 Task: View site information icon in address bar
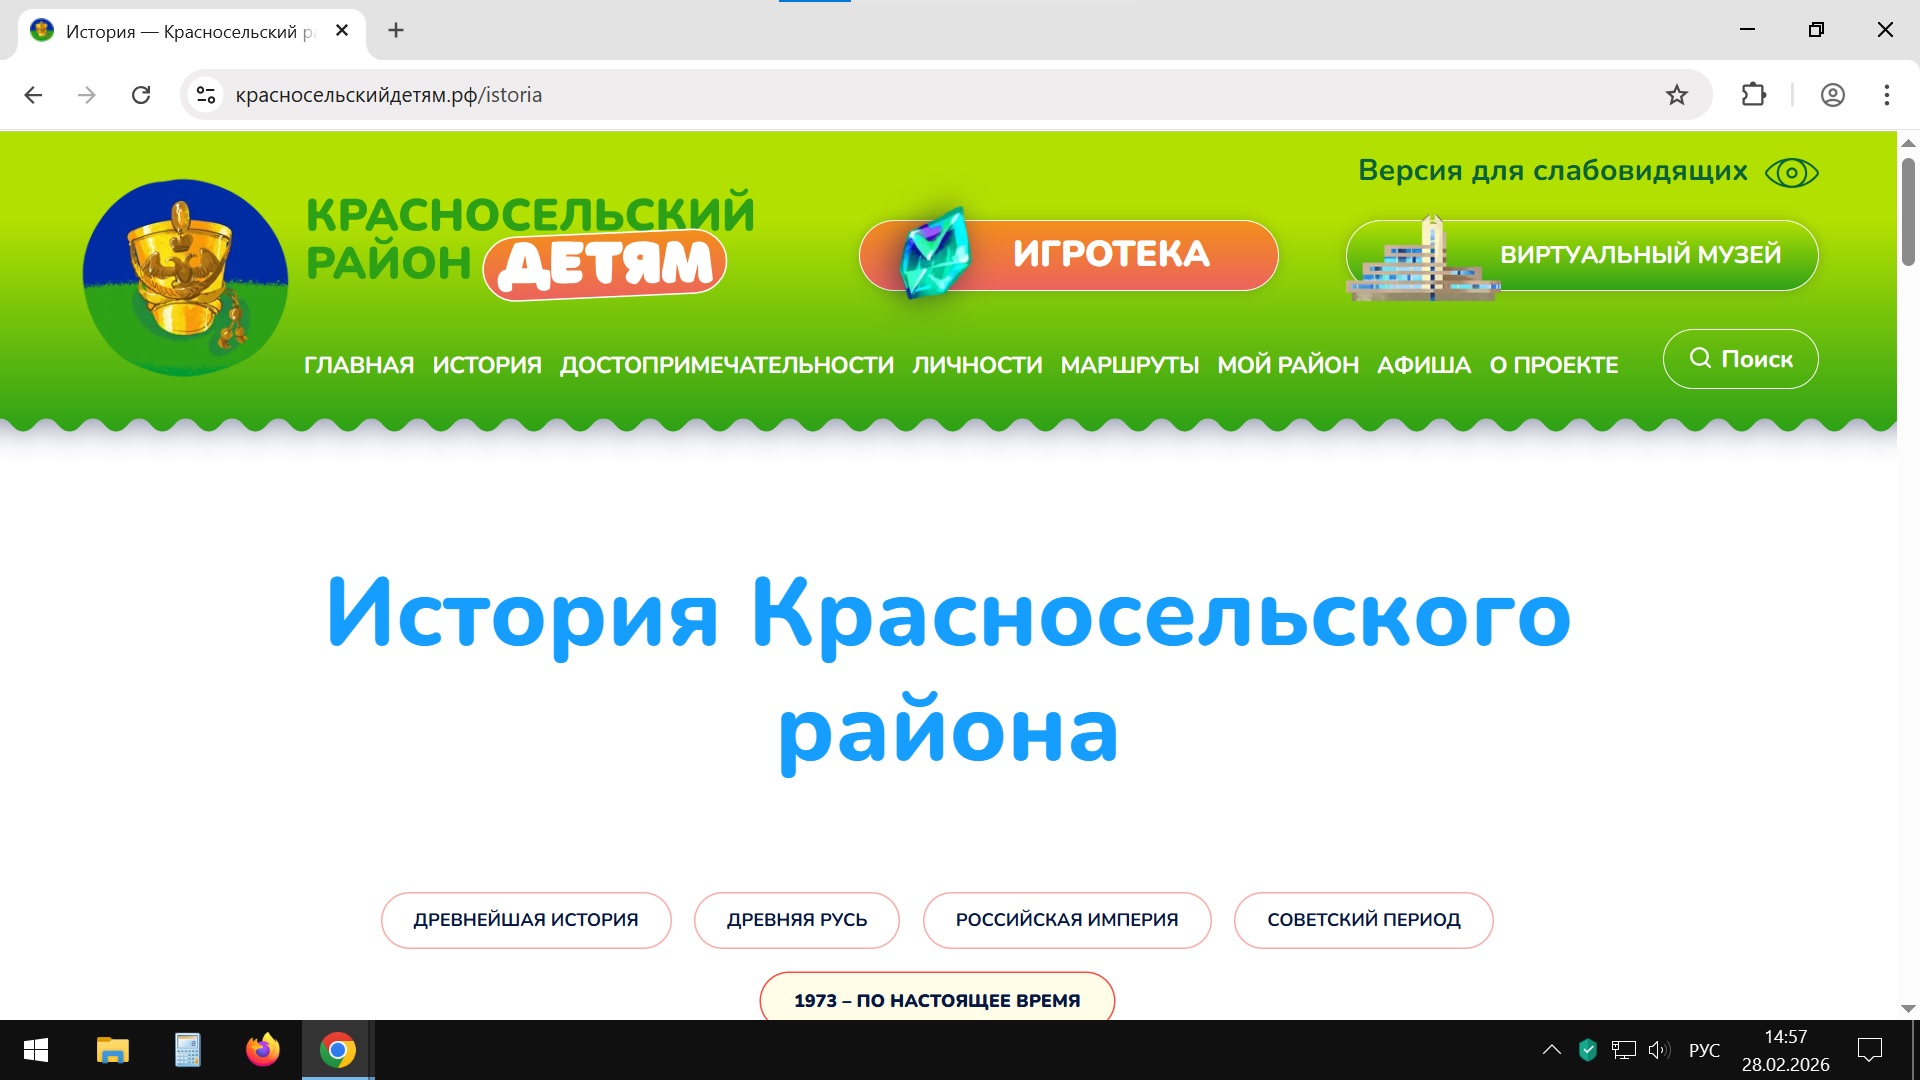(206, 95)
